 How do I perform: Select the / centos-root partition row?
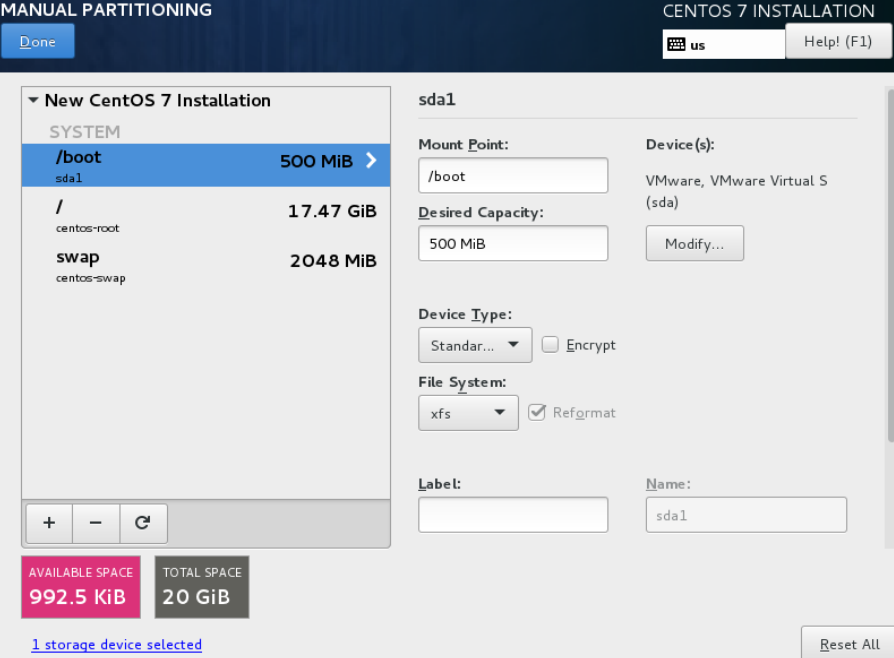pyautogui.click(x=206, y=216)
